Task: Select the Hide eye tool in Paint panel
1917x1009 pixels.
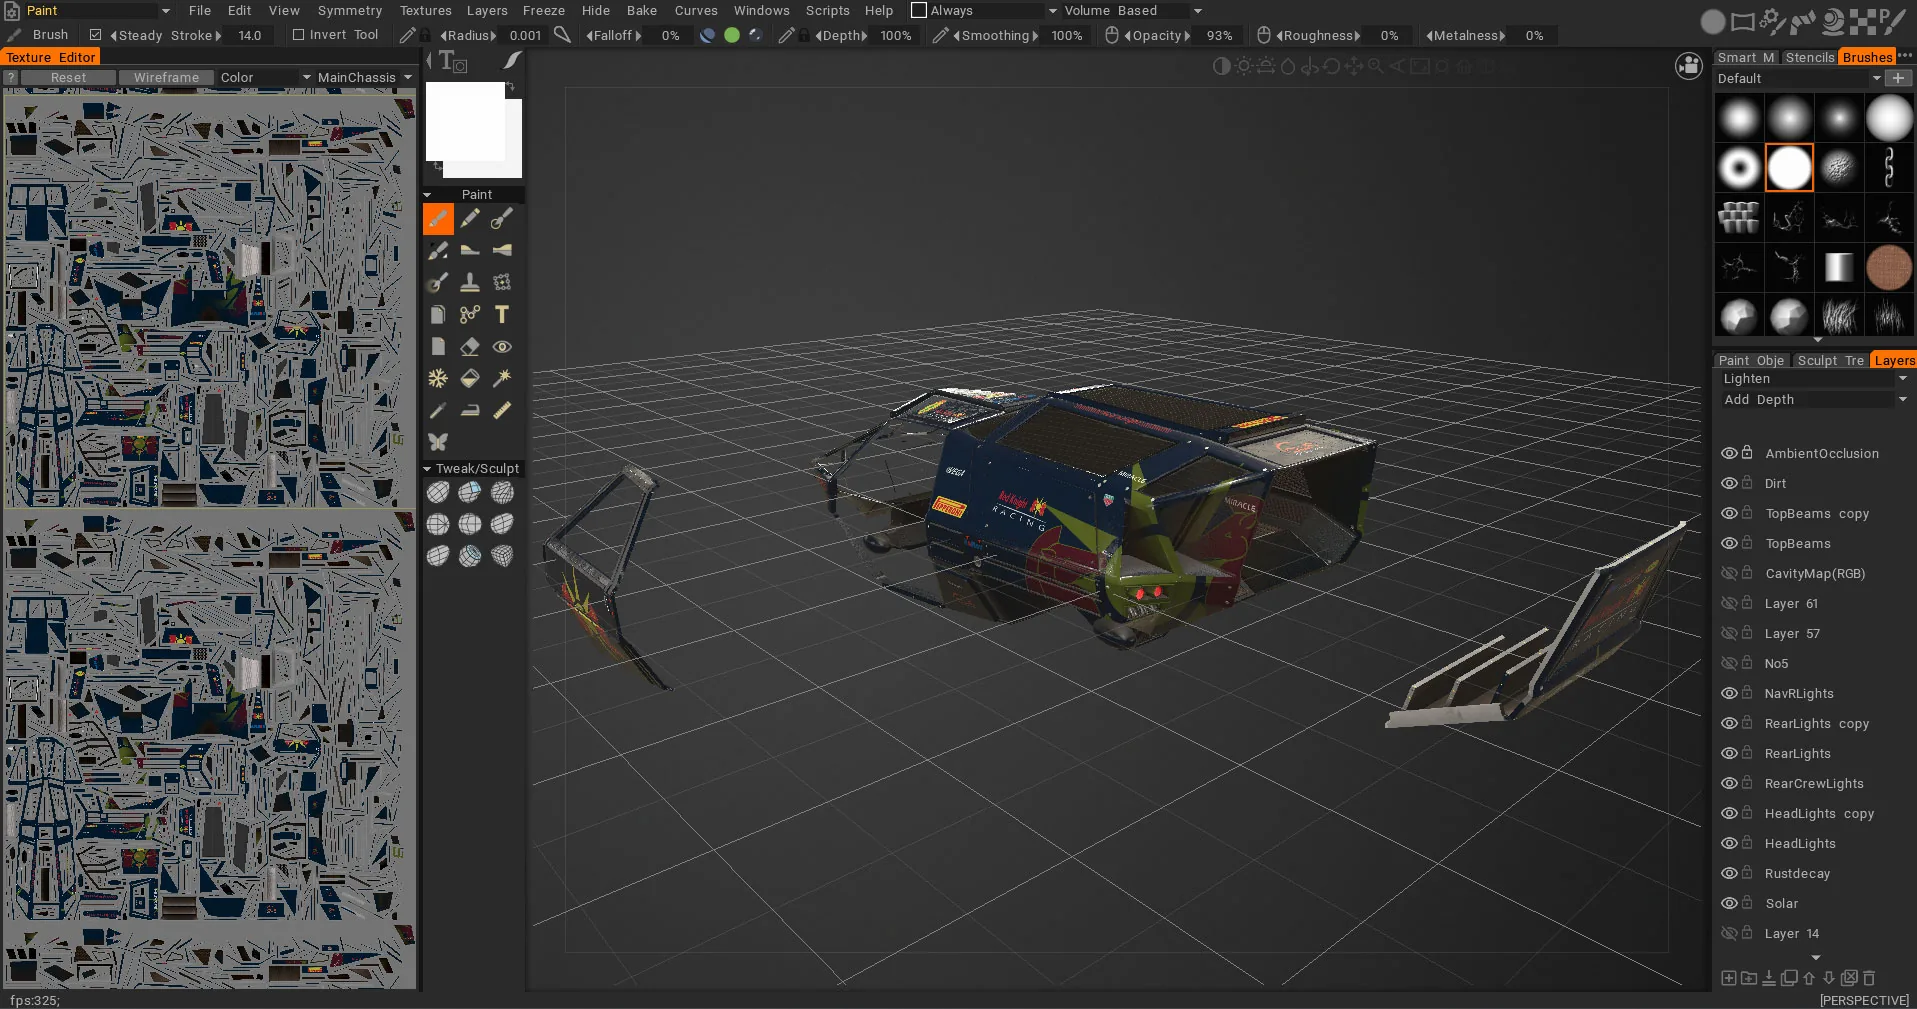Action: click(x=502, y=347)
